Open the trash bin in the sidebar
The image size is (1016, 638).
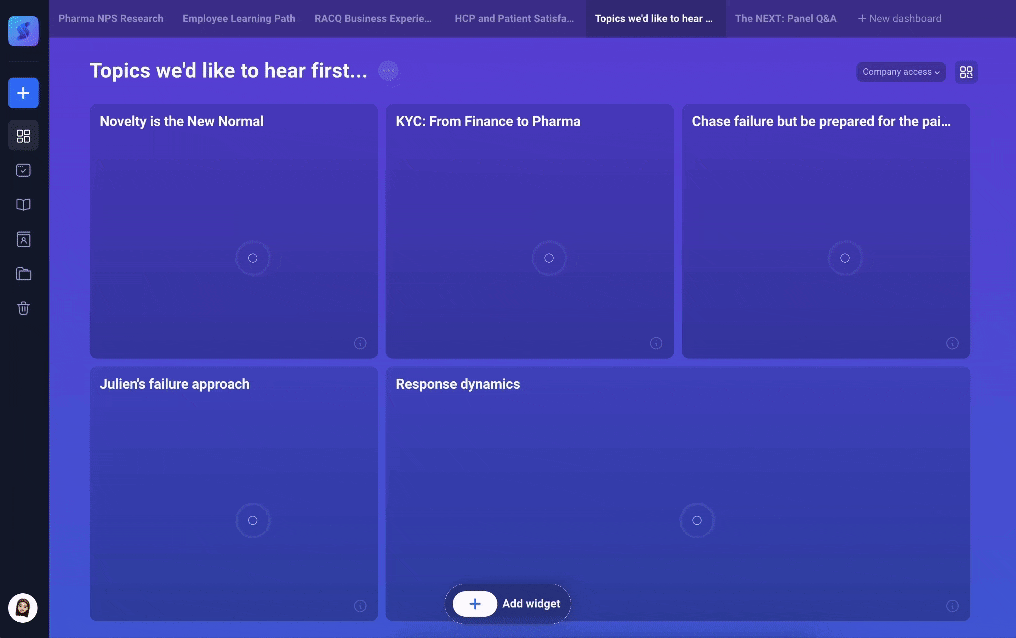pos(24,309)
